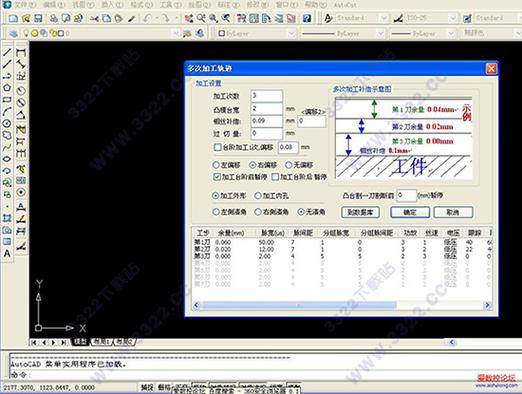Select the Polygon draw tool
The image size is (522, 394).
pos(7,88)
